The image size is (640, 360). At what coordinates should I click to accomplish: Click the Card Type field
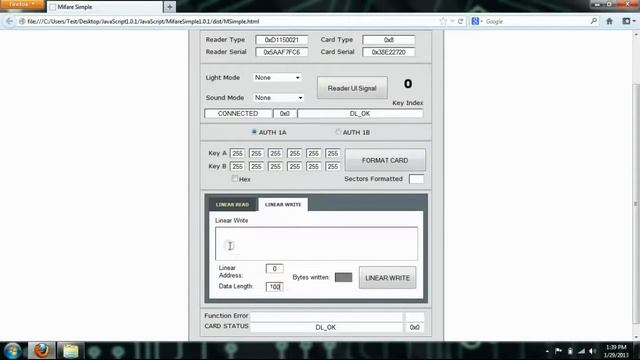[x=389, y=40]
